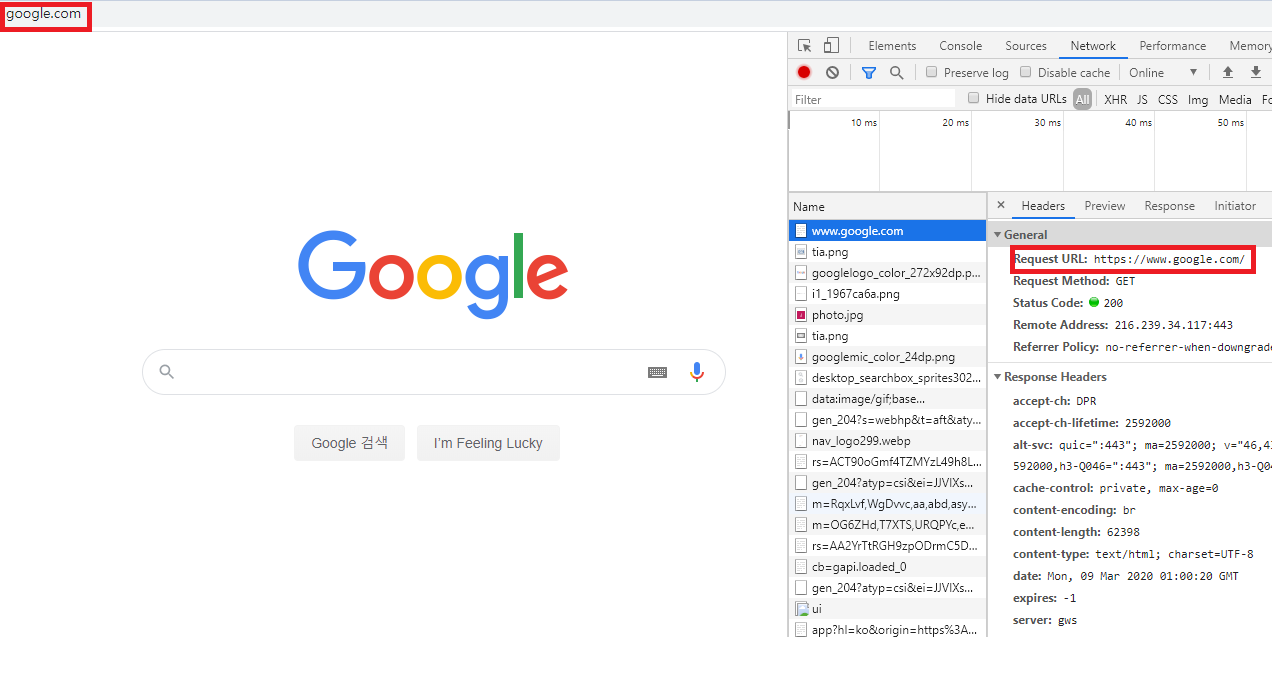This screenshot has width=1272, height=694.
Task: Focus the network Filter text field
Action: (x=873, y=99)
